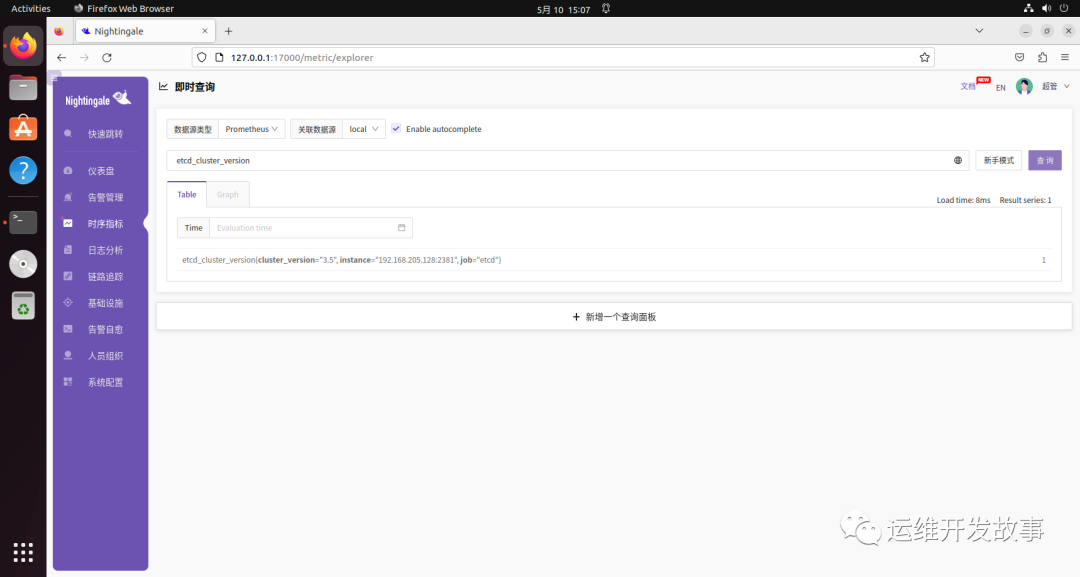The height and width of the screenshot is (577, 1080).
Task: Click the 查询 query button
Action: point(1045,160)
